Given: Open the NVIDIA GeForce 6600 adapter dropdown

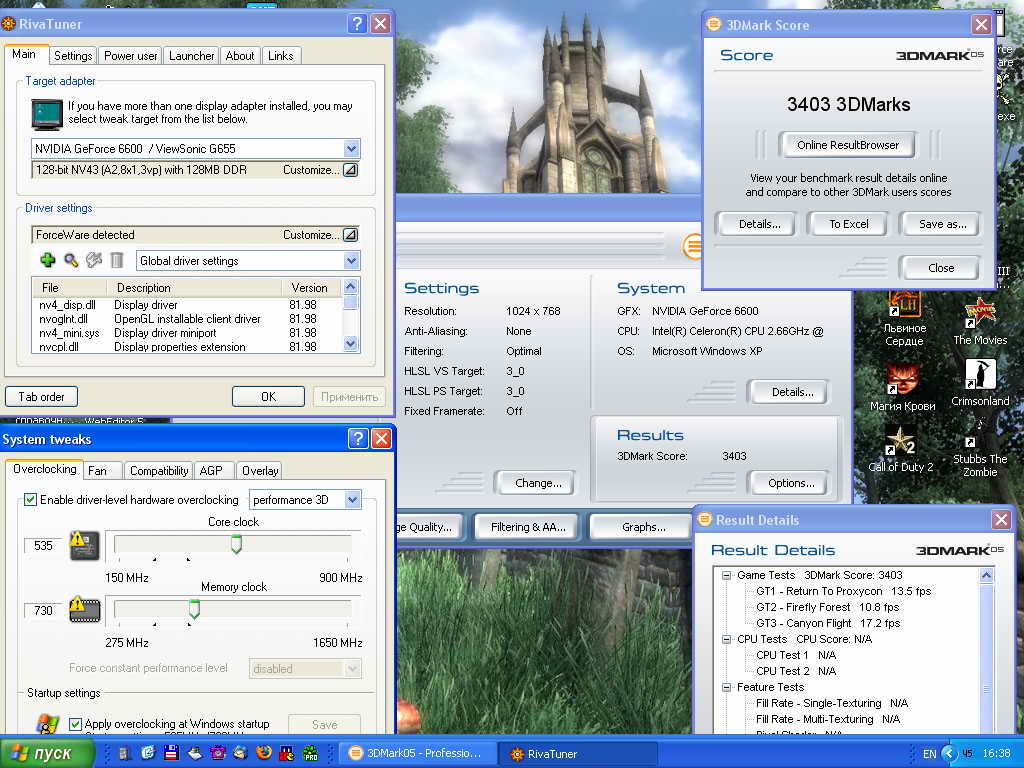Looking at the screenshot, I should 351,148.
